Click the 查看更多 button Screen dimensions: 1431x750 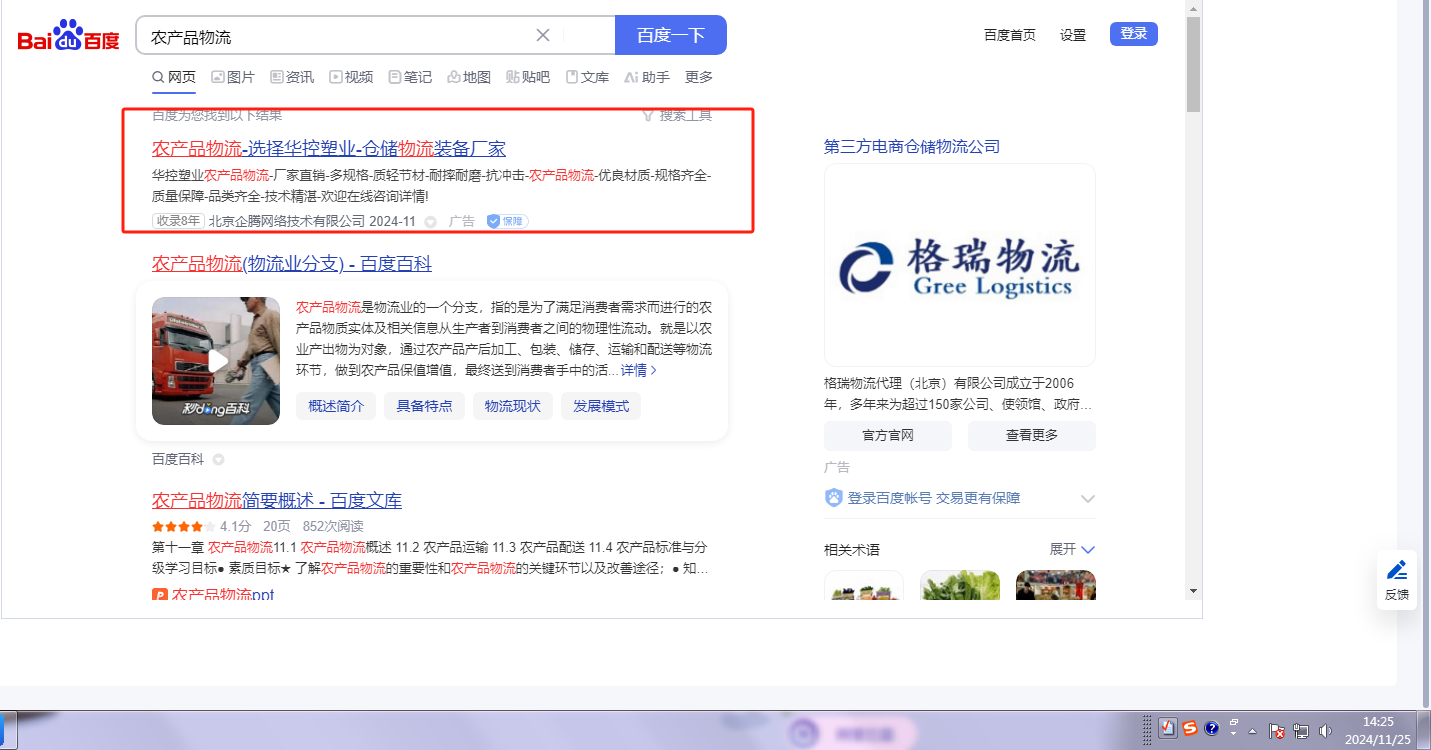[1032, 436]
